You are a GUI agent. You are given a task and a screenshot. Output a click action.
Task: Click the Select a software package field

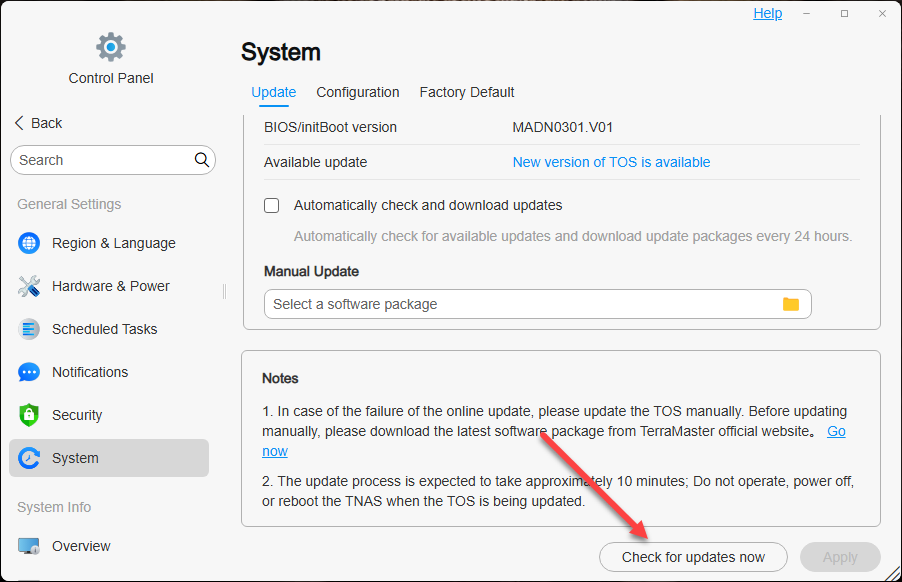[520, 304]
